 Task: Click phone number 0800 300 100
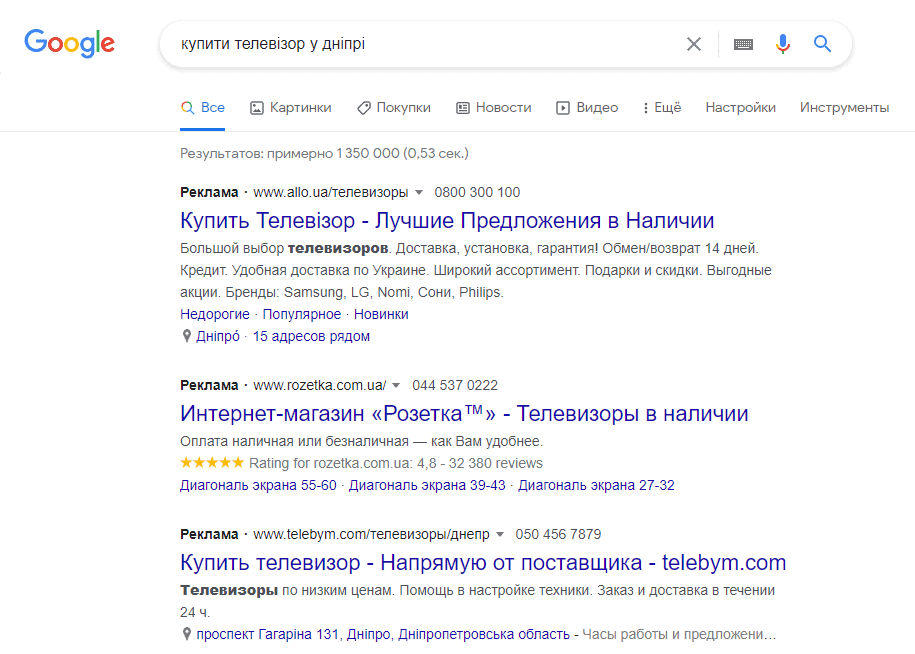point(477,193)
